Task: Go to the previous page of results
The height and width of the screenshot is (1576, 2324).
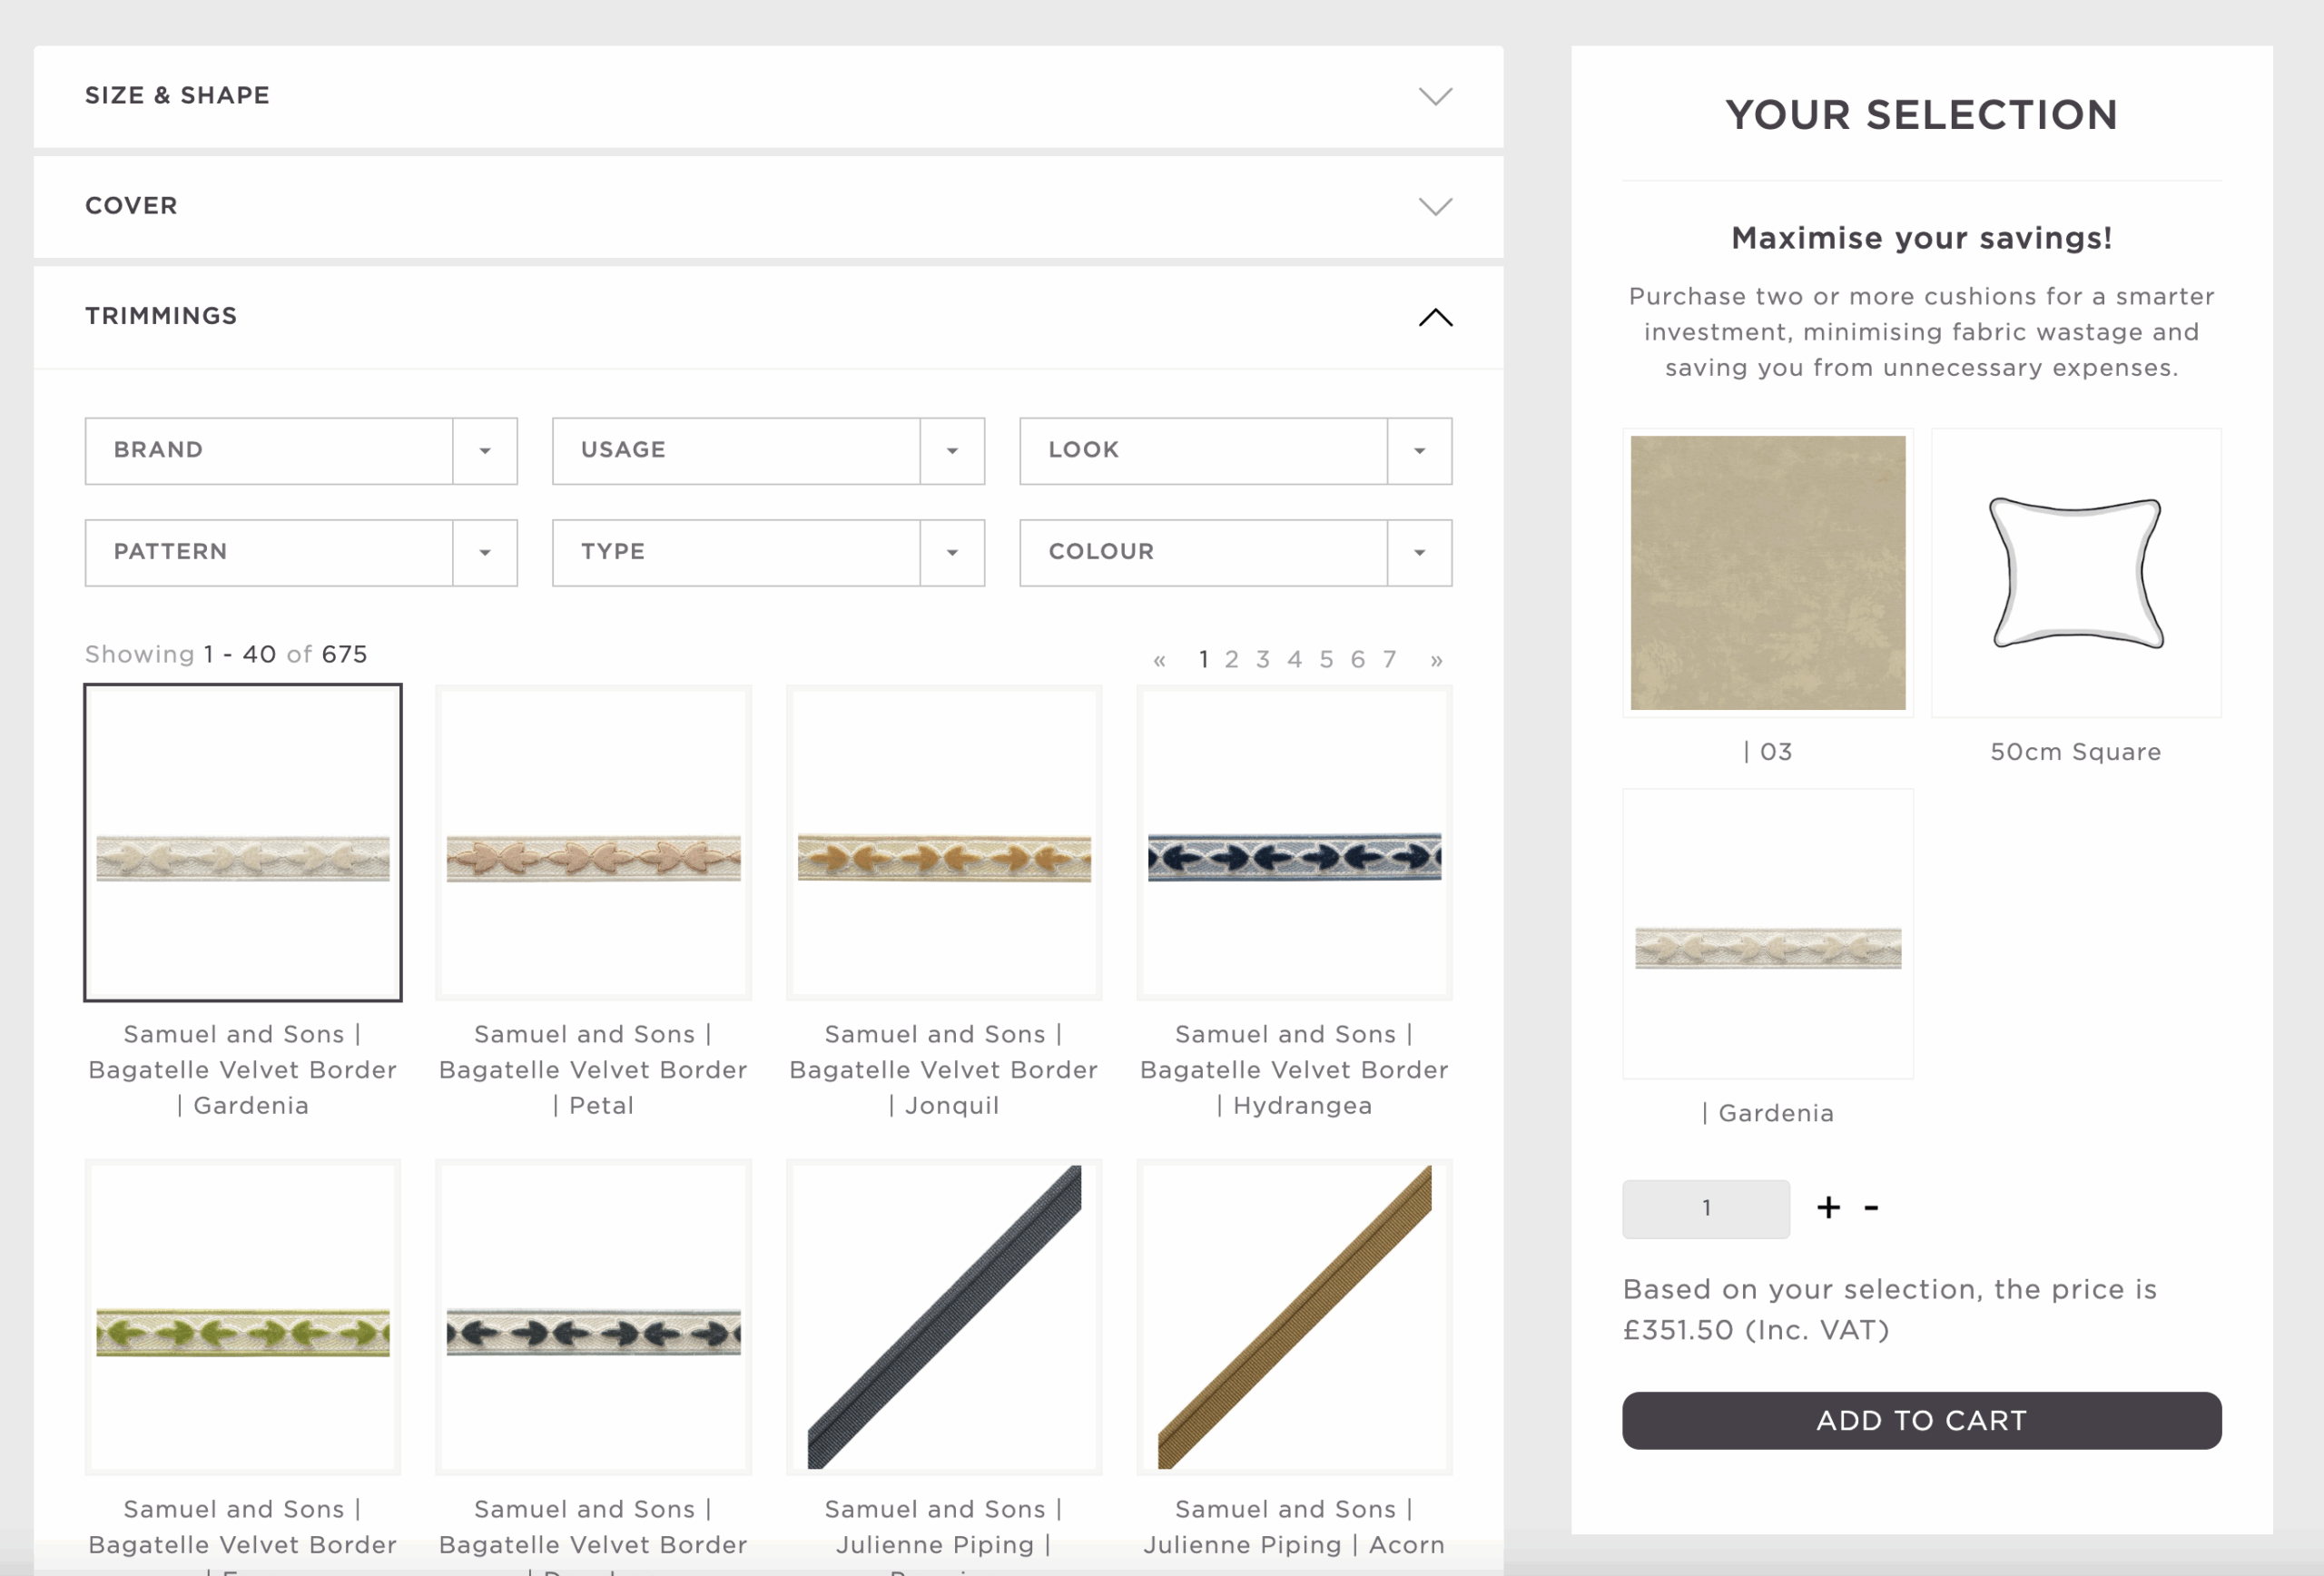Action: [1159, 660]
